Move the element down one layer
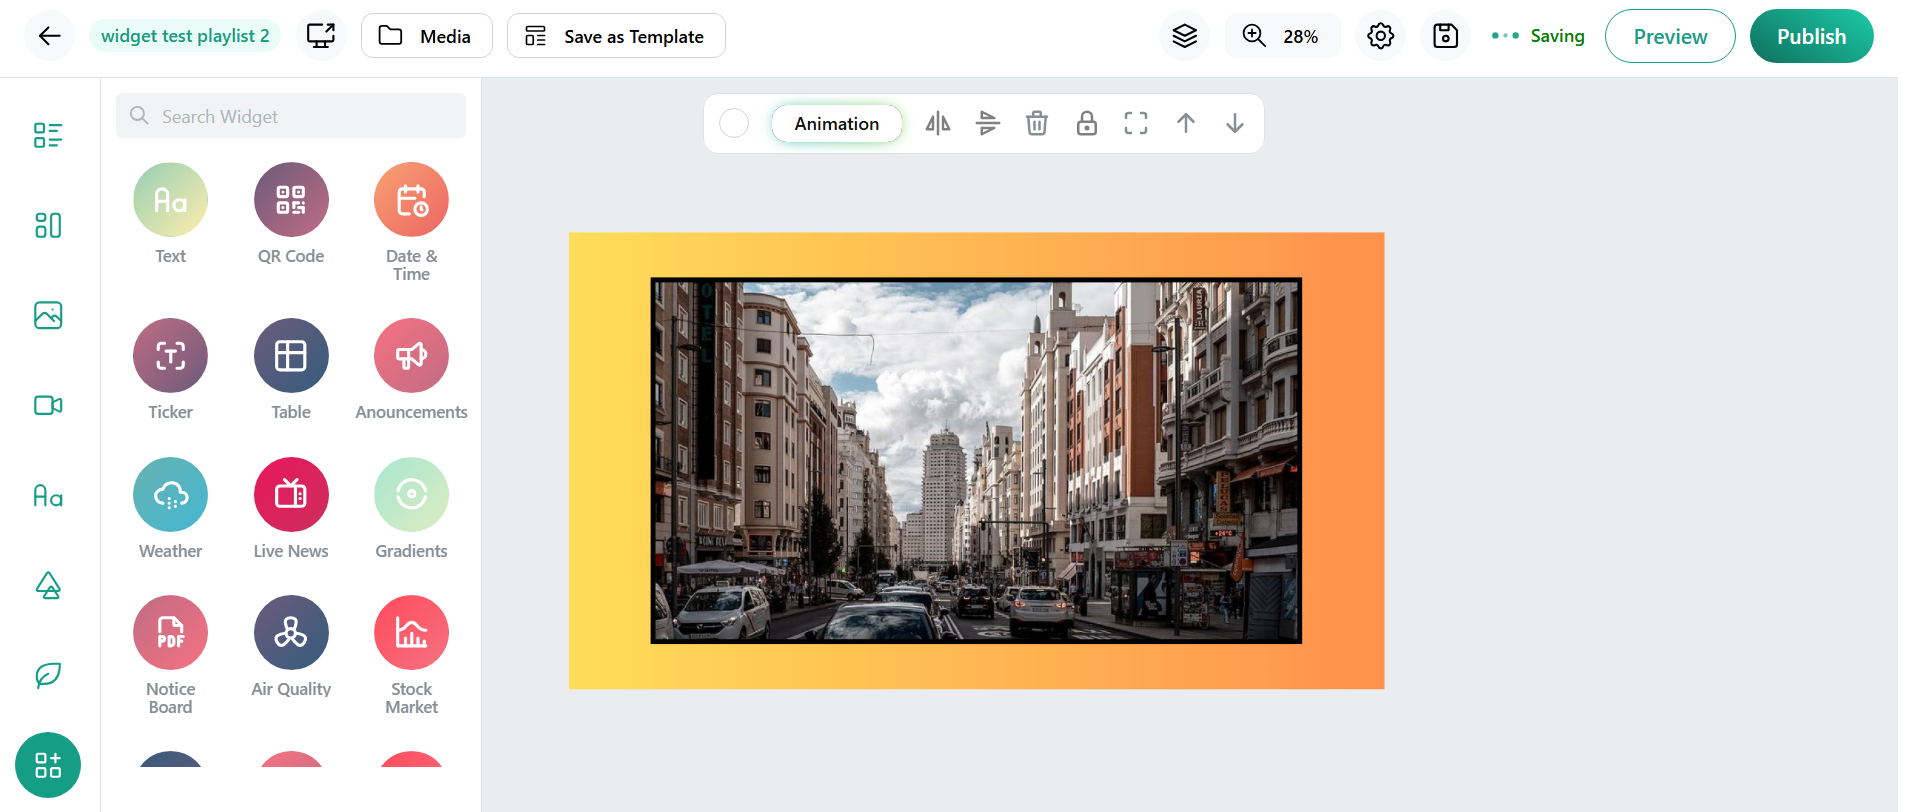The image size is (1920, 812). [x=1235, y=123]
